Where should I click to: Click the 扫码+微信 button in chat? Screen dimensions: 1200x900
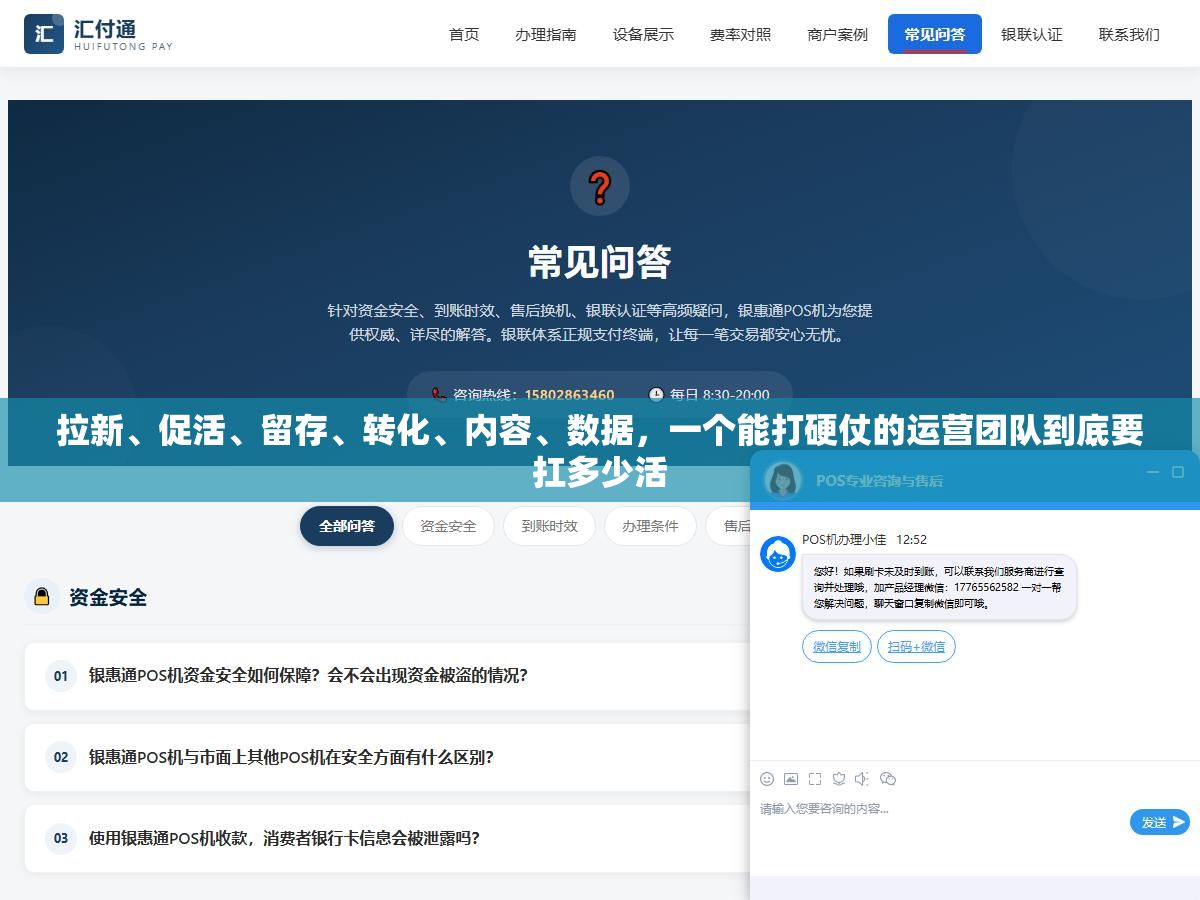click(917, 647)
